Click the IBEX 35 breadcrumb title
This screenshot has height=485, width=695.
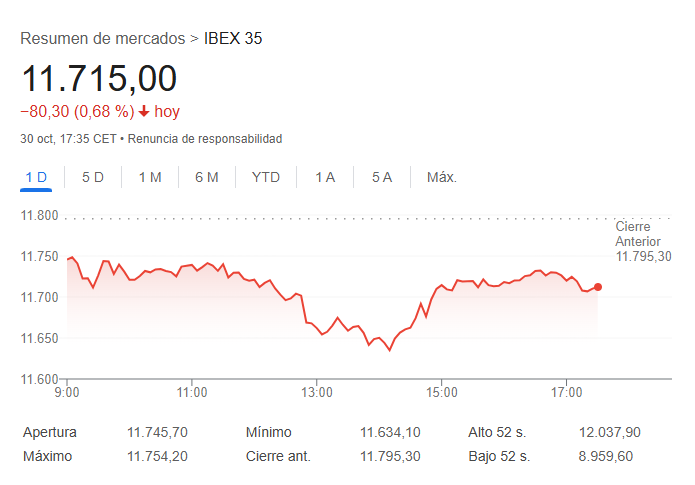click(233, 39)
